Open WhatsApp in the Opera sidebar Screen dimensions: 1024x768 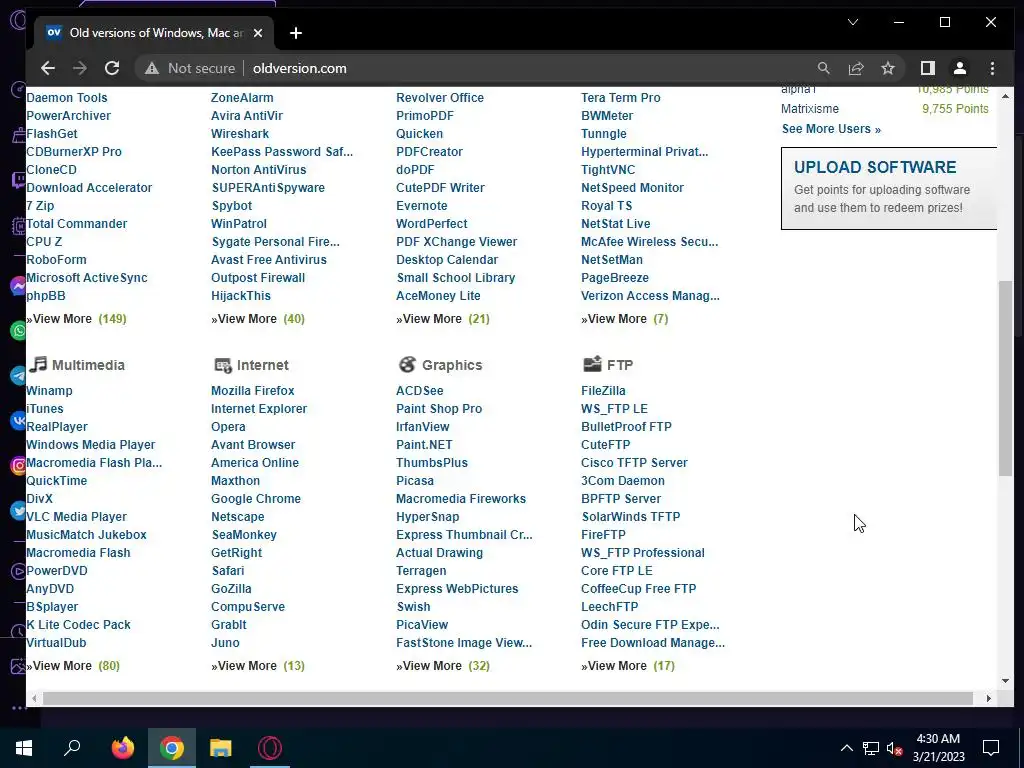point(18,330)
